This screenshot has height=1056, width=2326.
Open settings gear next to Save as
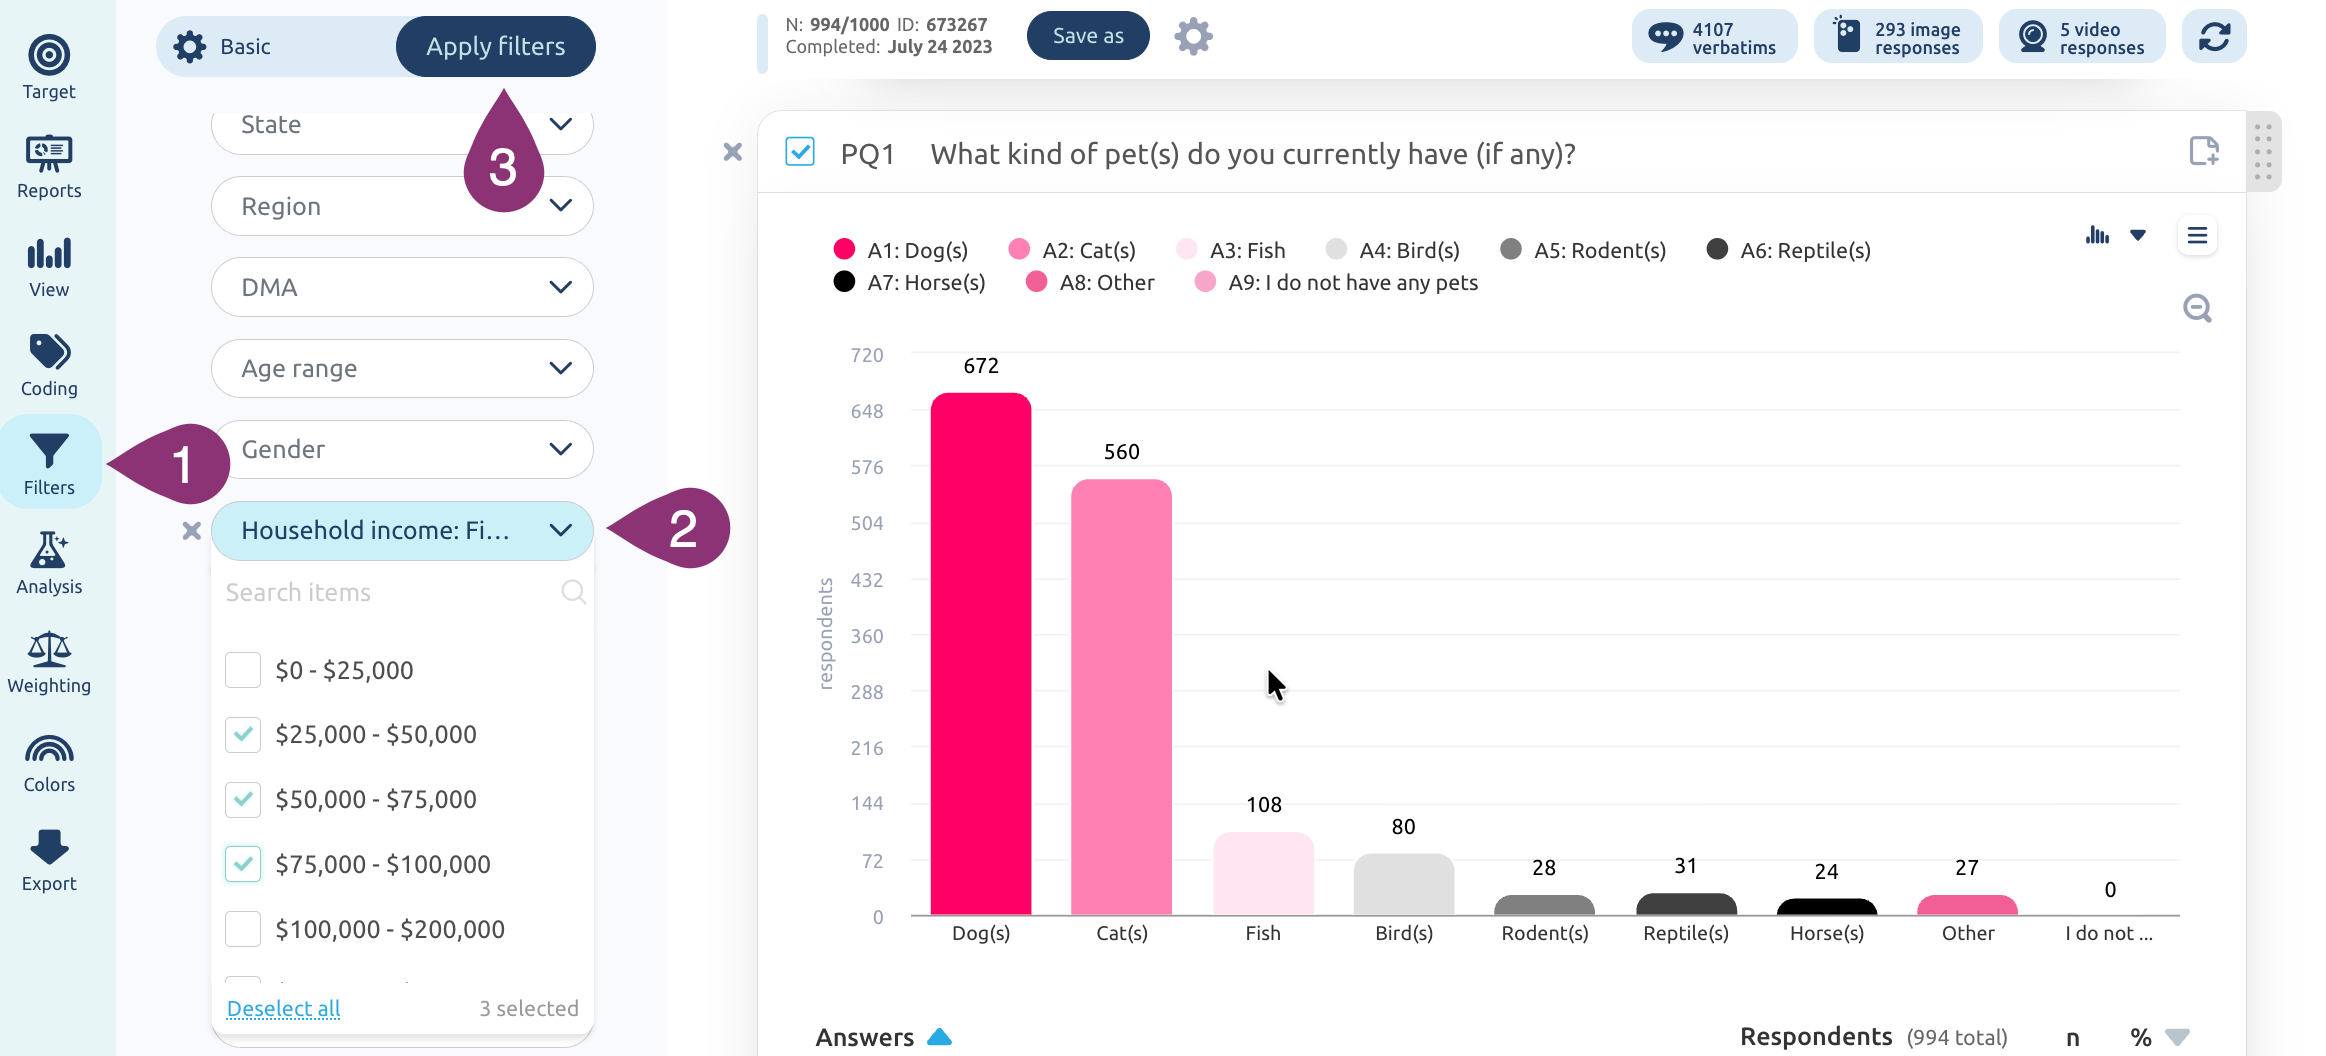point(1193,37)
